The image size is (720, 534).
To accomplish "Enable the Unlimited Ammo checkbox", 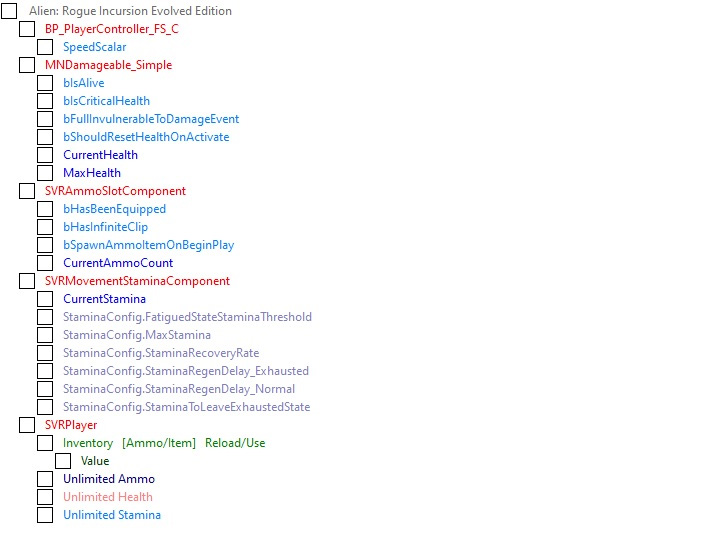I will tap(45, 479).
